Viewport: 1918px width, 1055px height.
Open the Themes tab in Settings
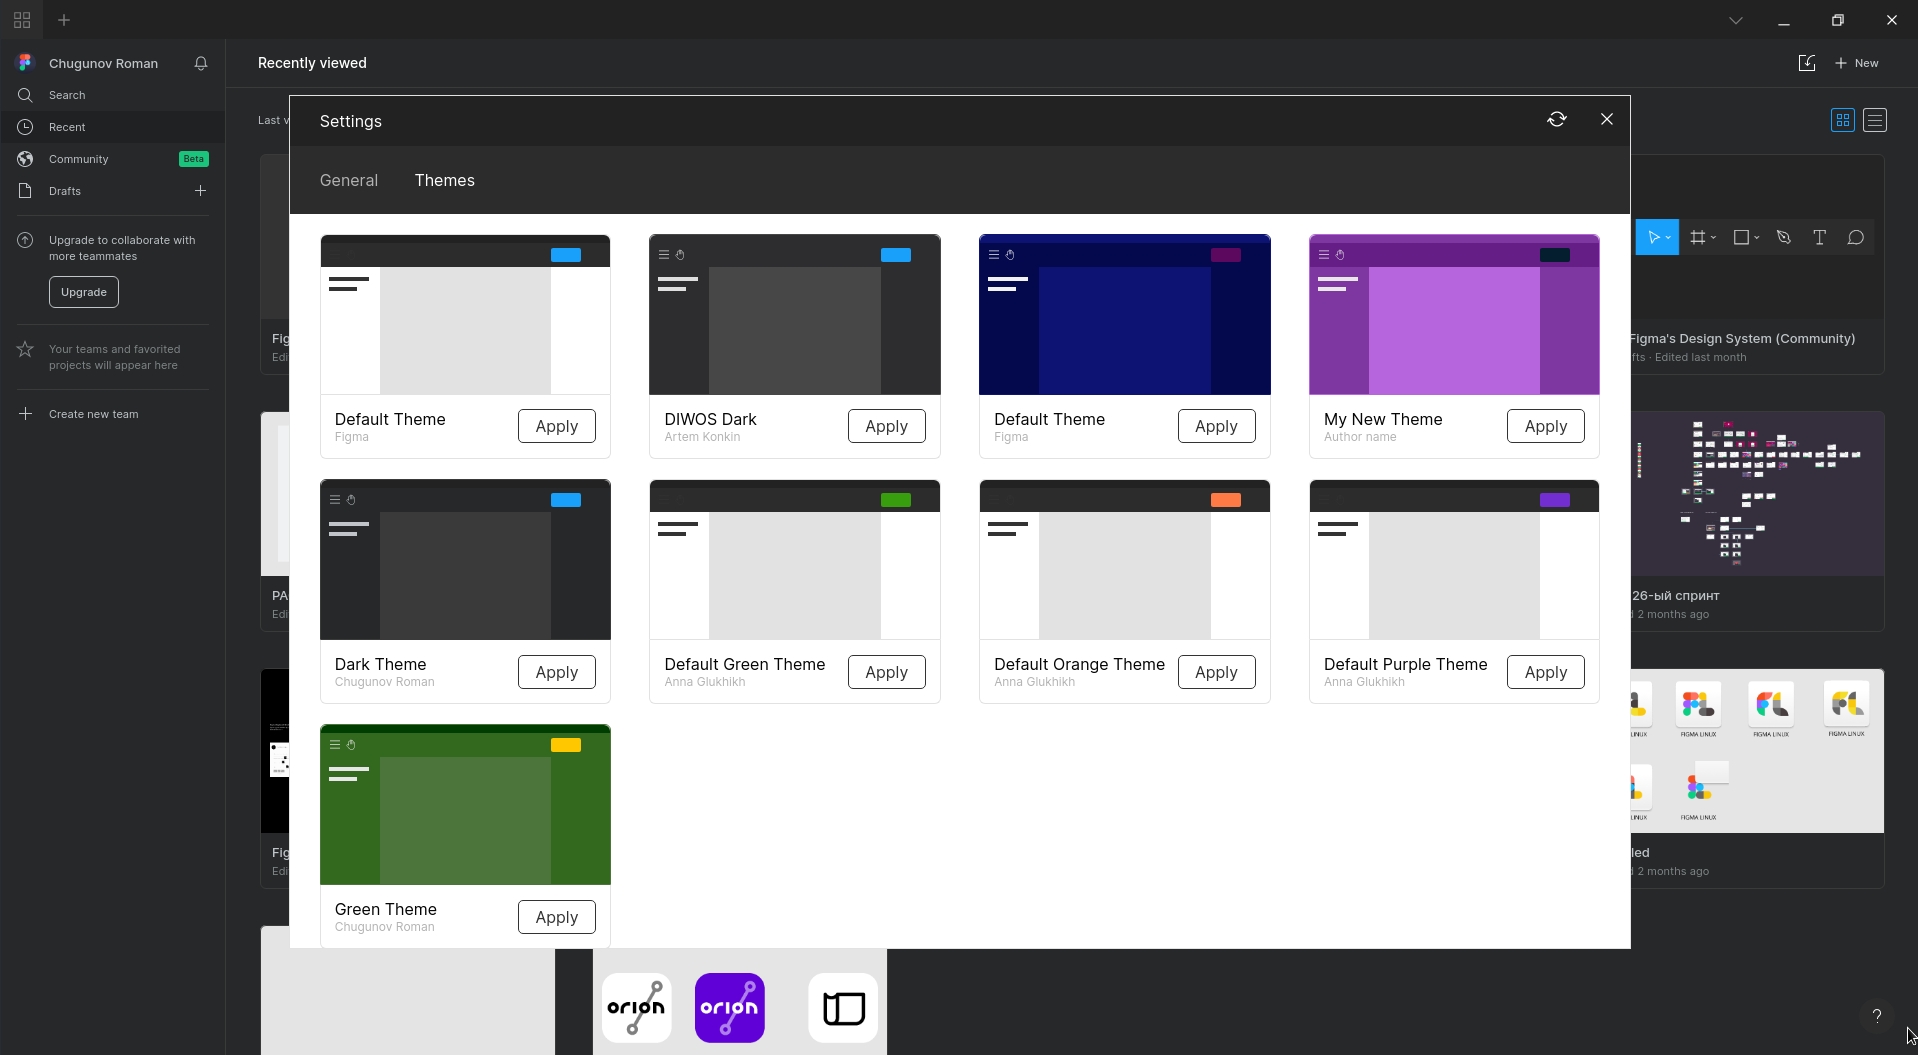445,180
